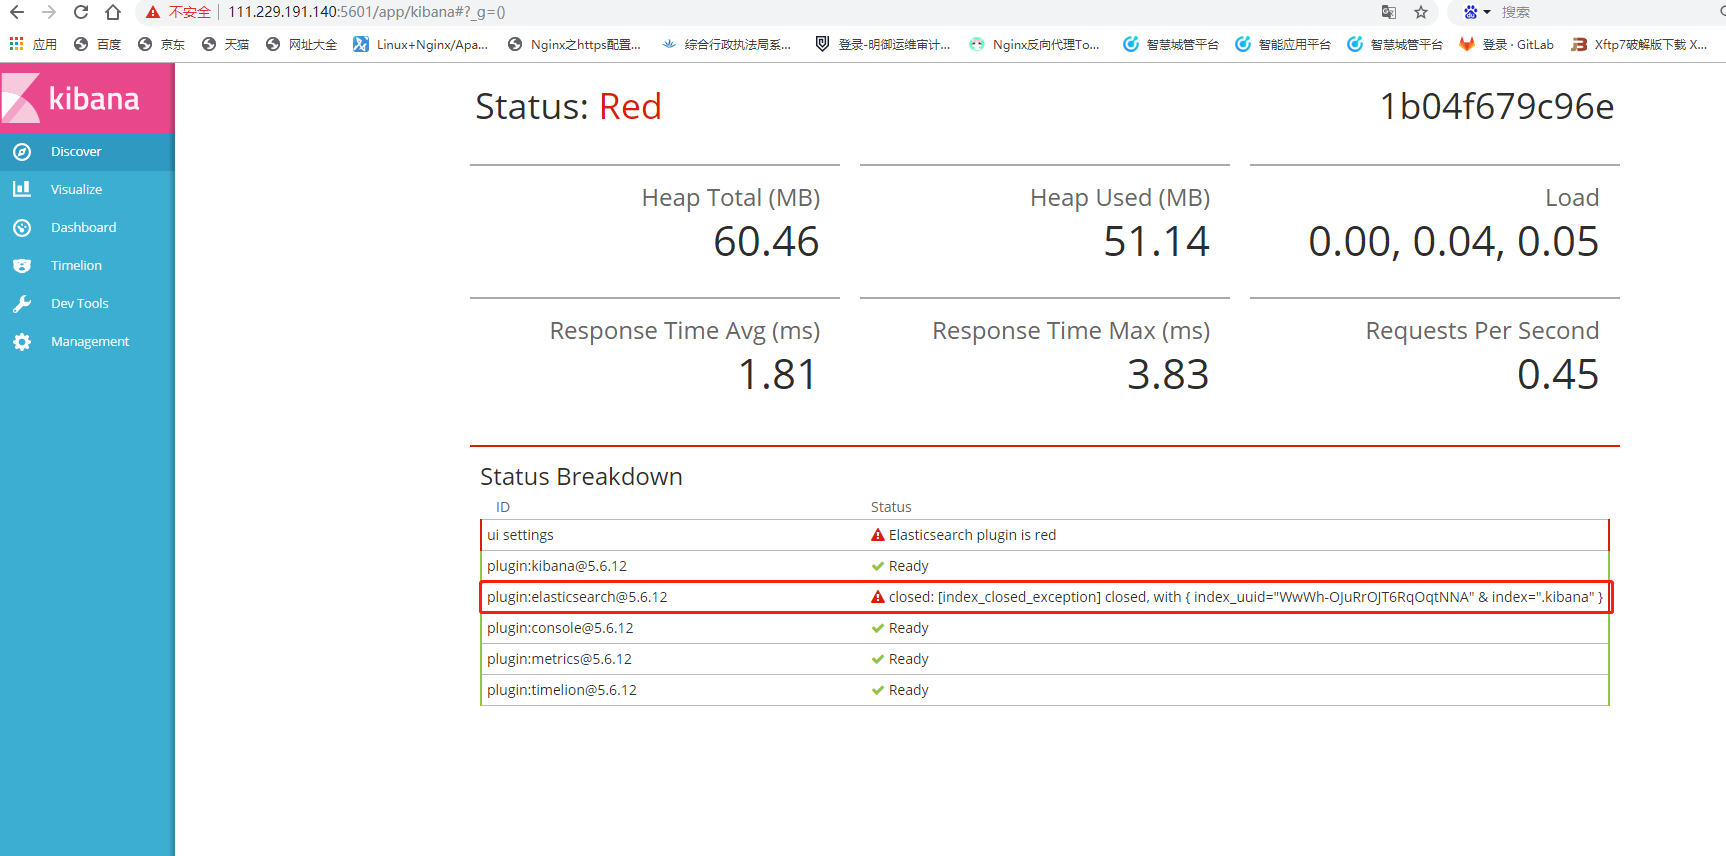Go back with browser back arrow
This screenshot has width=1726, height=856.
pos(17,12)
